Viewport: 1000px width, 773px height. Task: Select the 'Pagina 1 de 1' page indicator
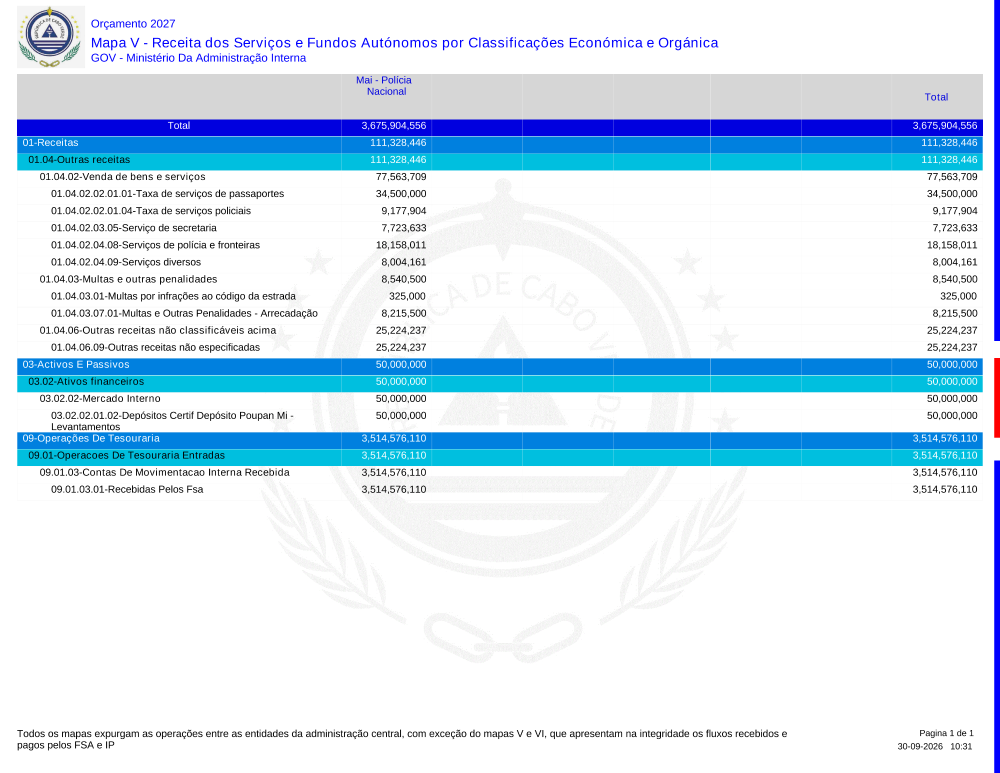pyautogui.click(x=946, y=733)
